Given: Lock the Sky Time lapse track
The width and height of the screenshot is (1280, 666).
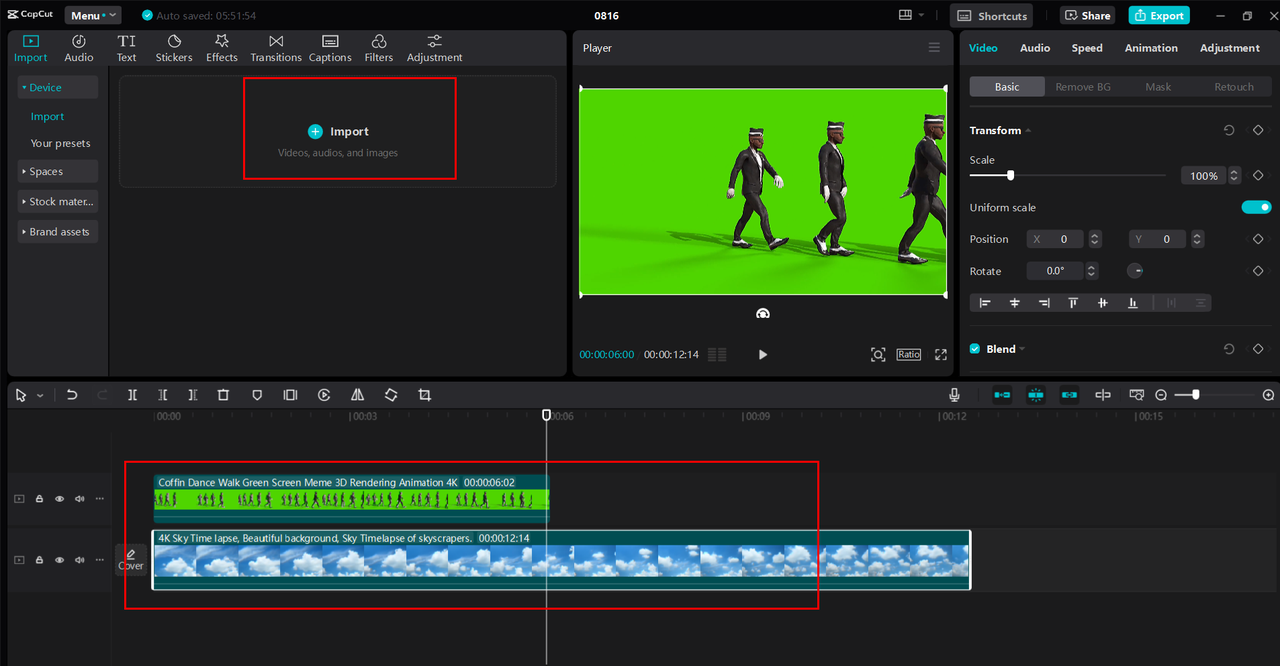Looking at the screenshot, I should click(x=39, y=560).
